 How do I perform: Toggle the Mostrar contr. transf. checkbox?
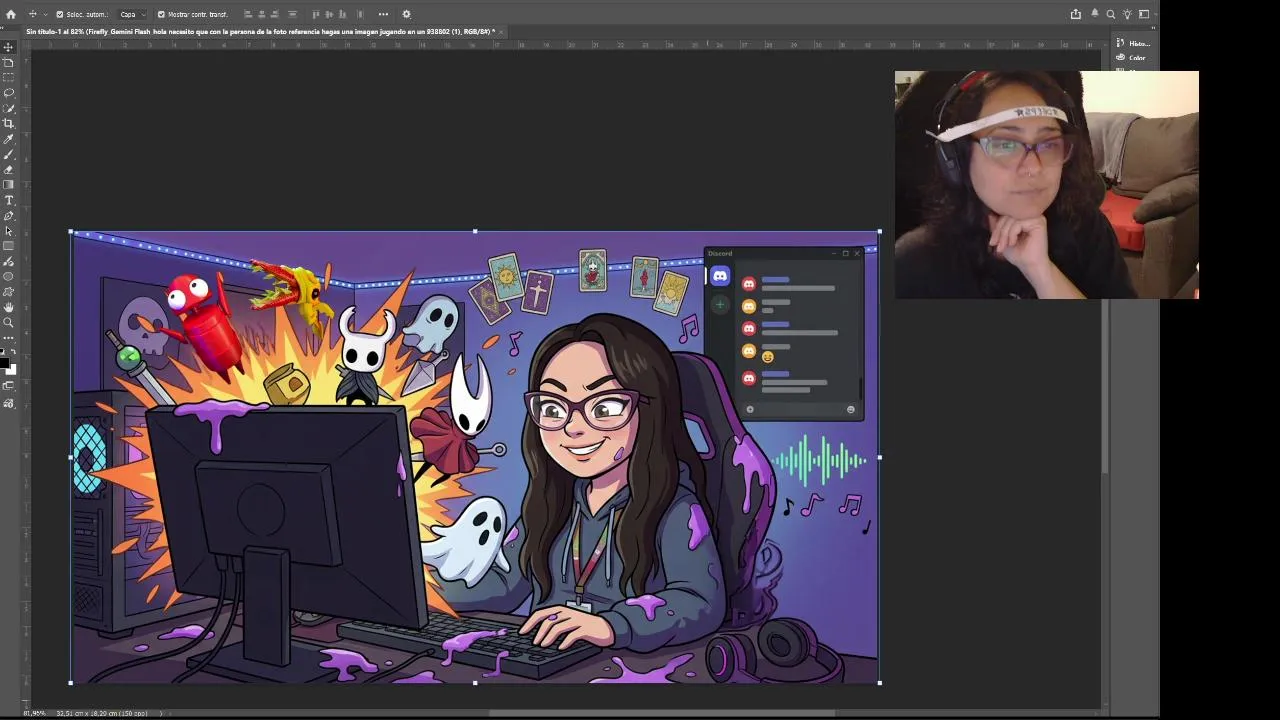coord(161,14)
